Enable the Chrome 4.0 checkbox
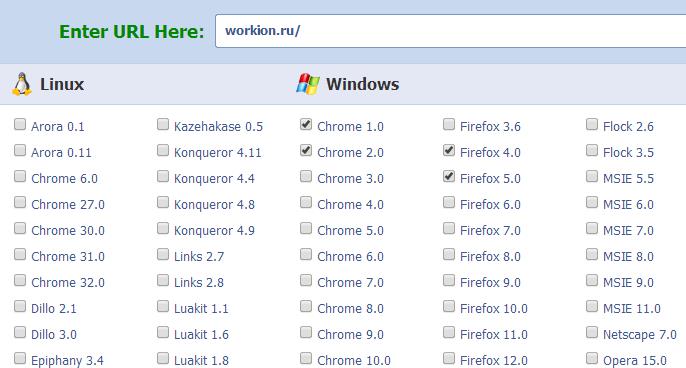 point(306,202)
